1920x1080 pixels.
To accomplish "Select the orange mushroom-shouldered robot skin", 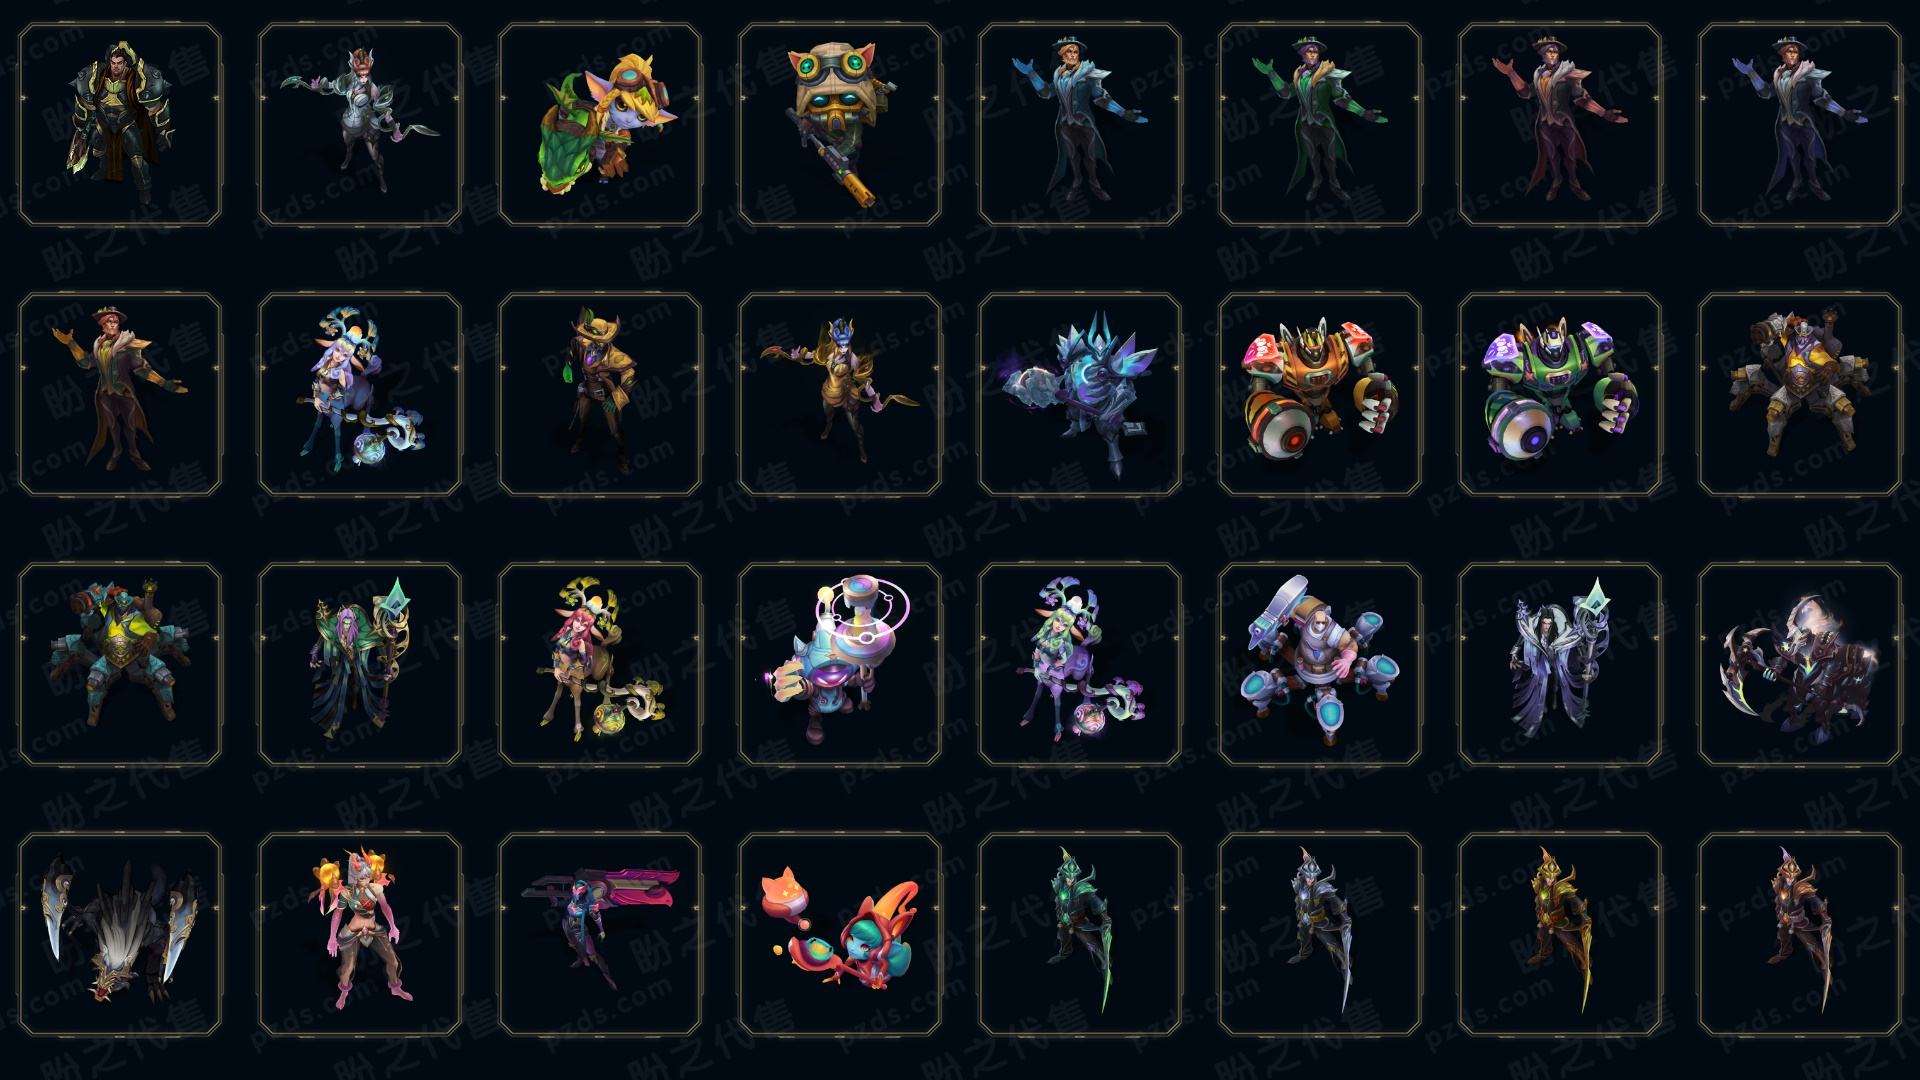I will (1320, 394).
